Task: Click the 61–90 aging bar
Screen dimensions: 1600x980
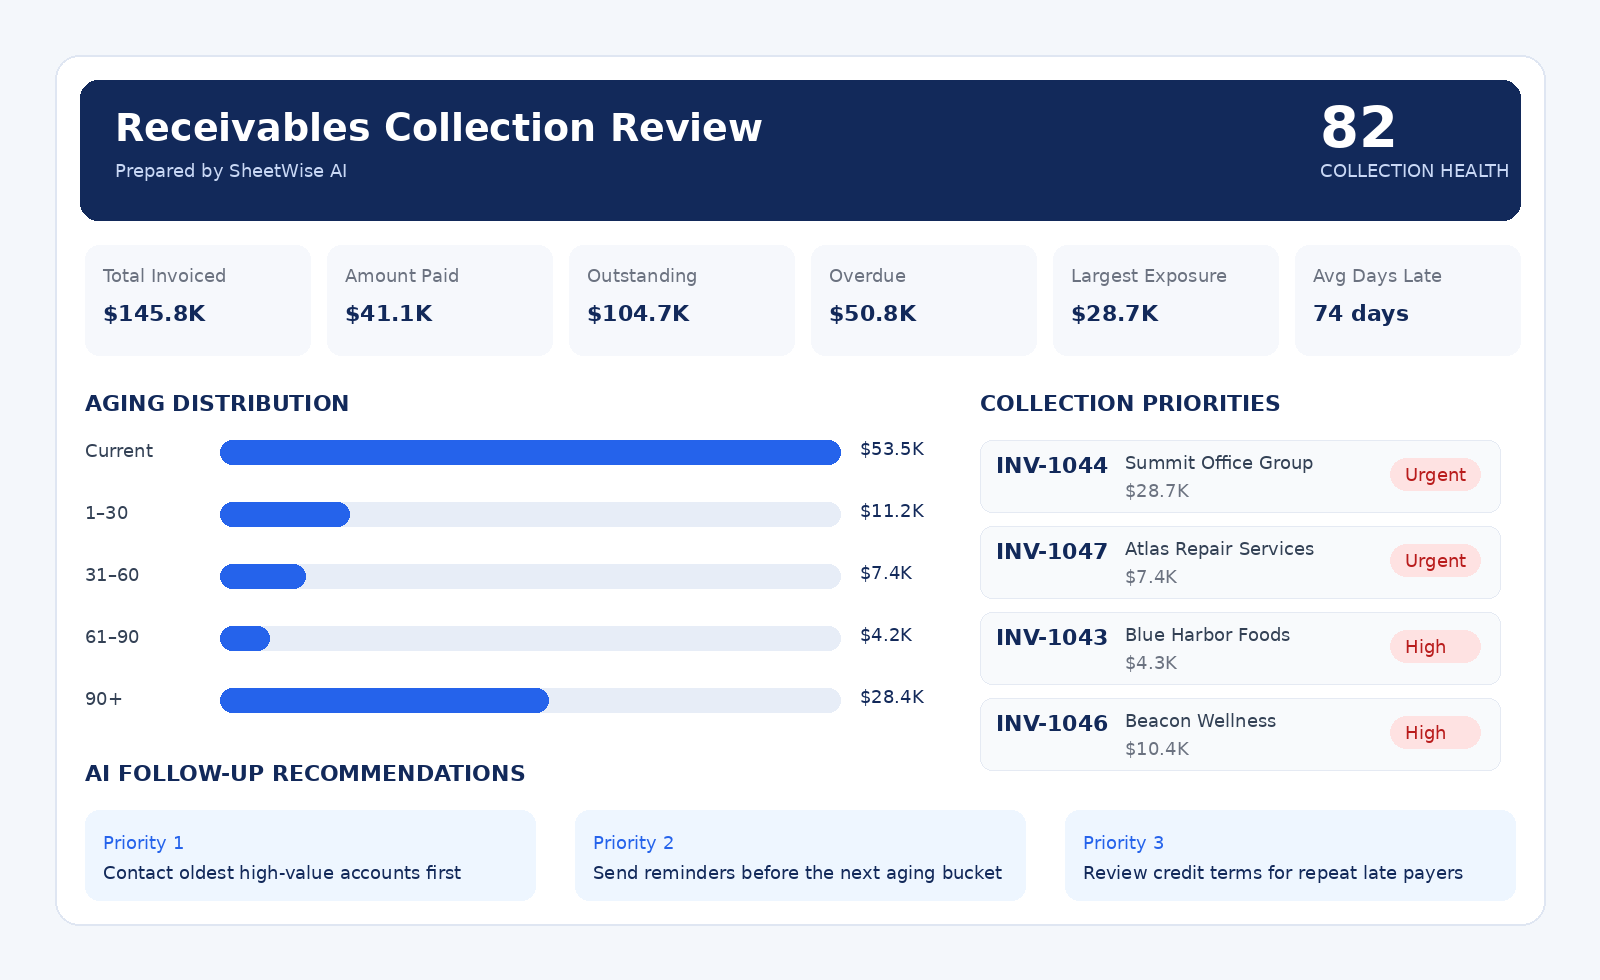Action: 530,638
